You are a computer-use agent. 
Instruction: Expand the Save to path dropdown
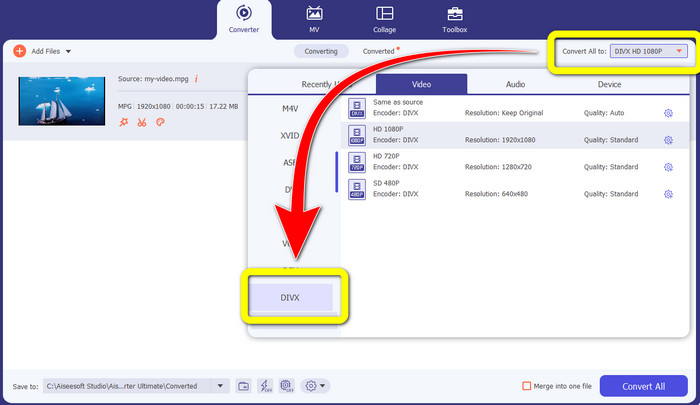tap(220, 386)
